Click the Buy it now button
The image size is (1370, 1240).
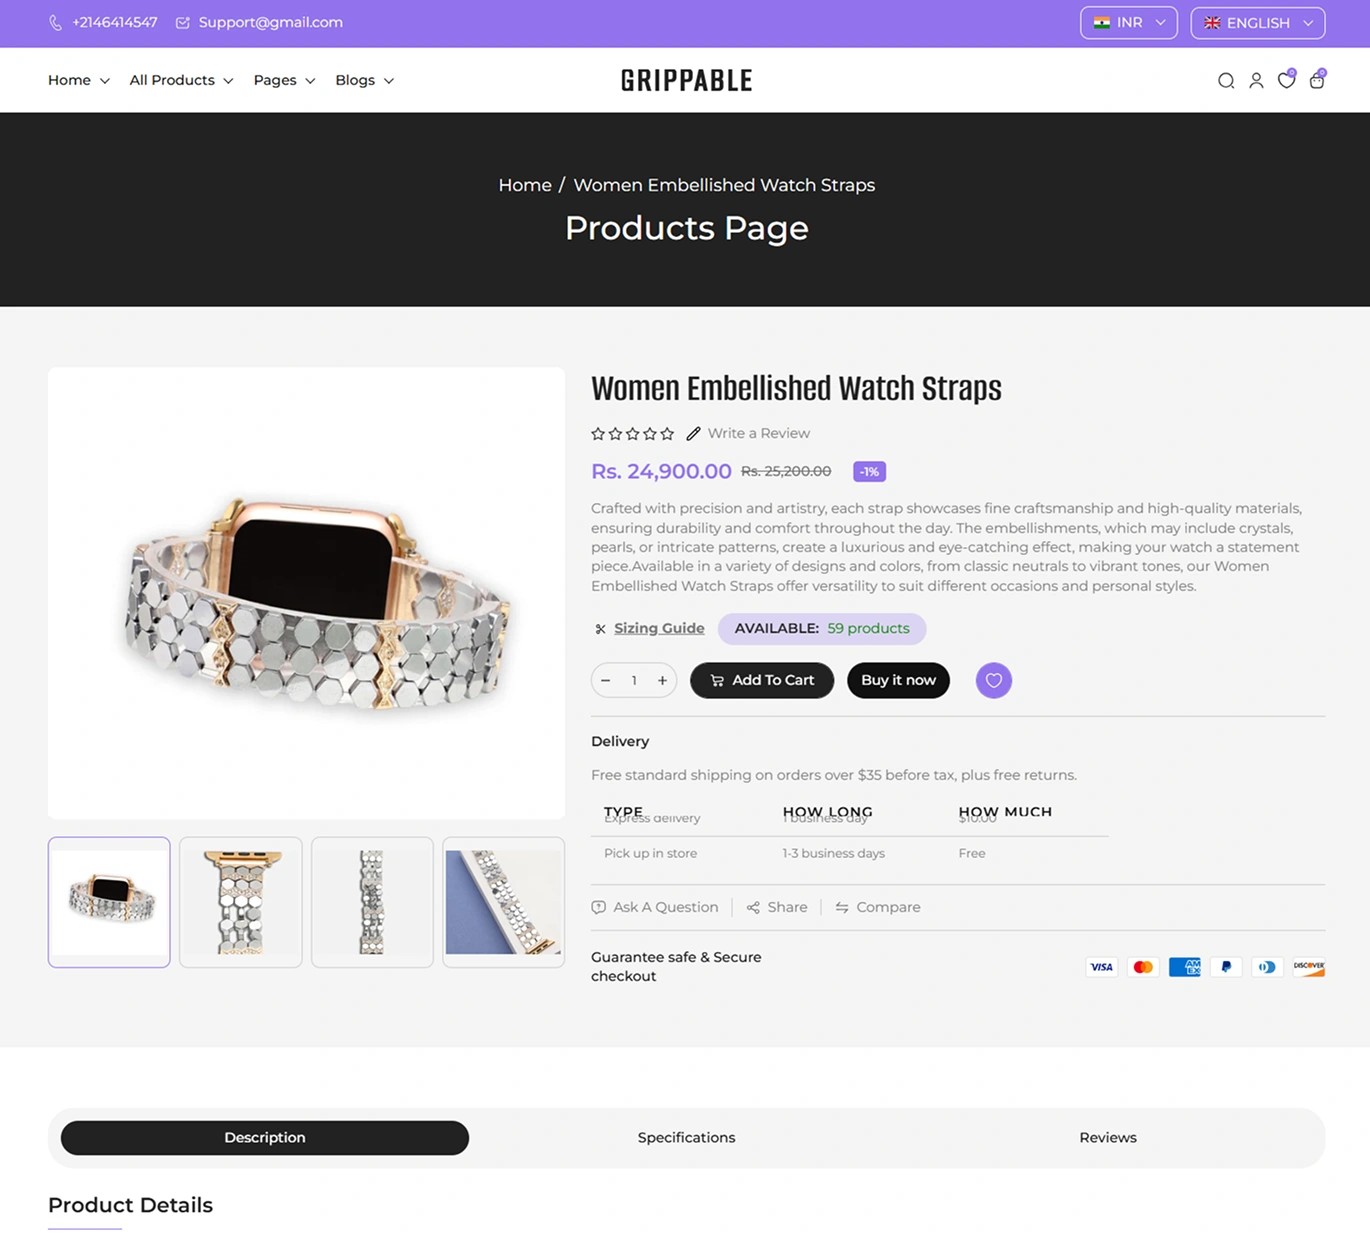(898, 681)
